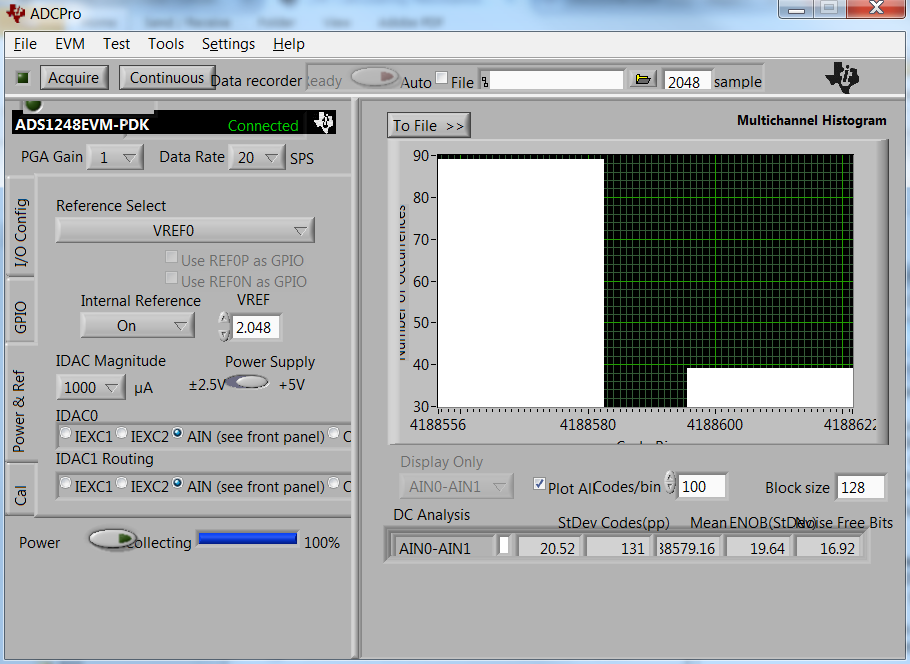910x664 pixels.
Task: Check Use REF0P as GPIO
Action: [x=171, y=257]
